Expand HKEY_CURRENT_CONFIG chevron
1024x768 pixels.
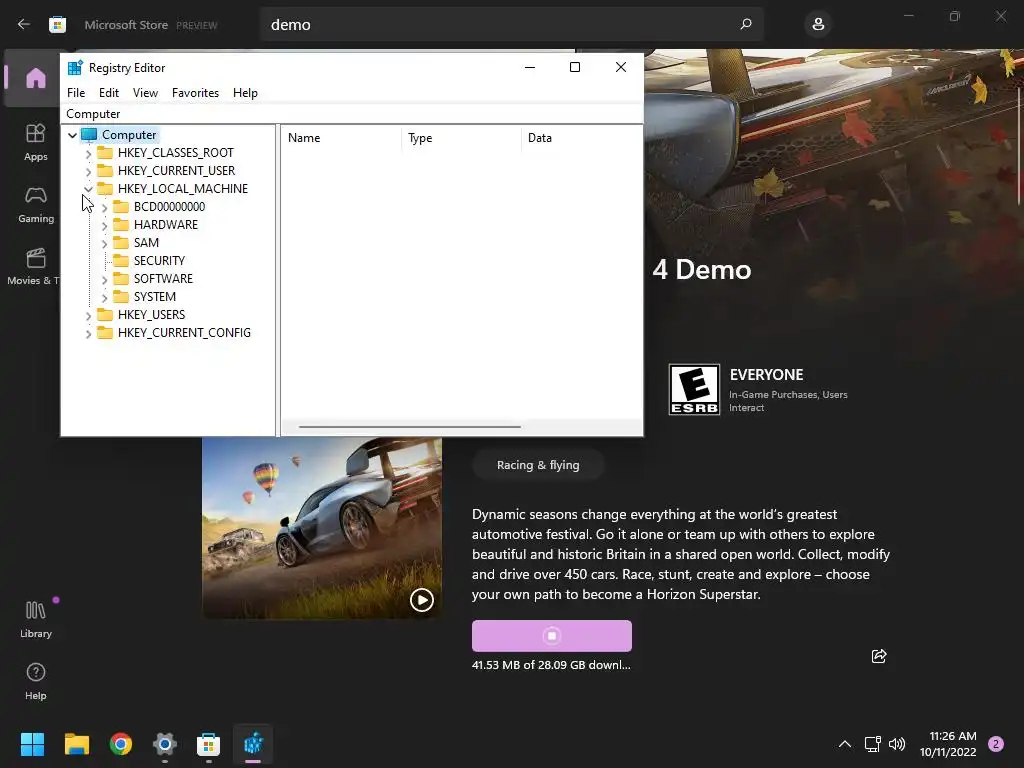[88, 333]
